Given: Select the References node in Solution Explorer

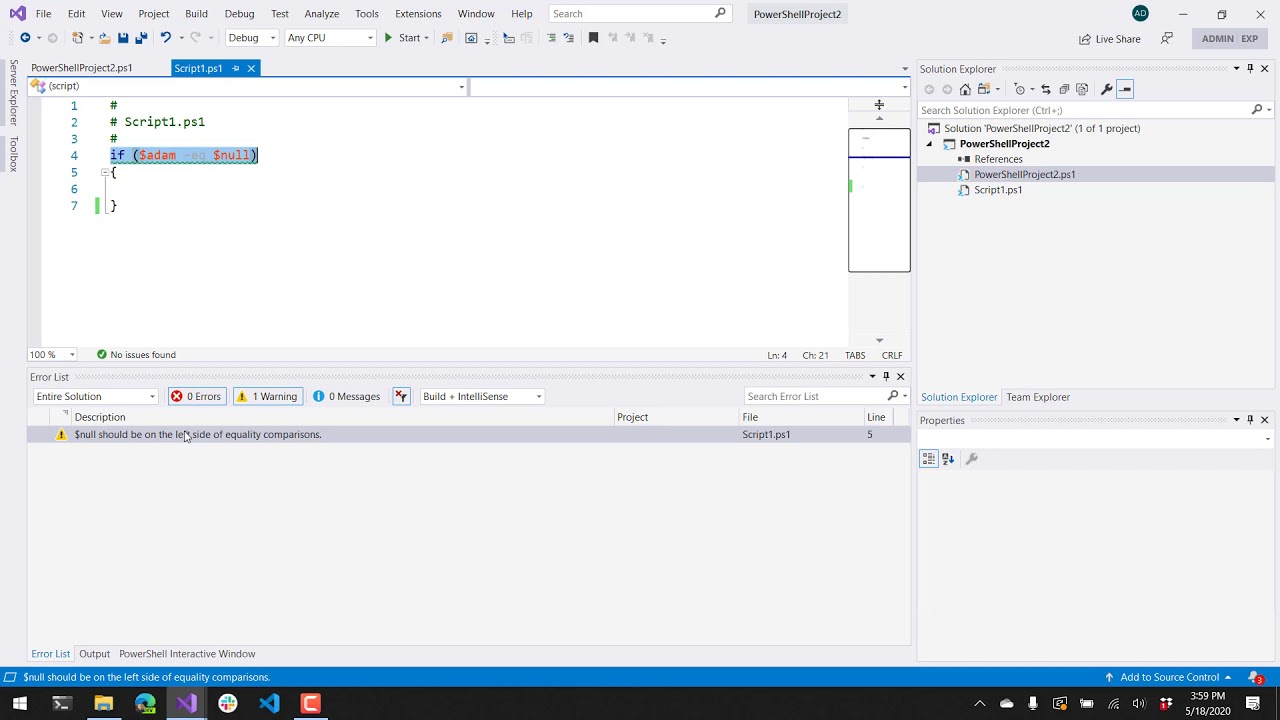Looking at the screenshot, I should [998, 159].
